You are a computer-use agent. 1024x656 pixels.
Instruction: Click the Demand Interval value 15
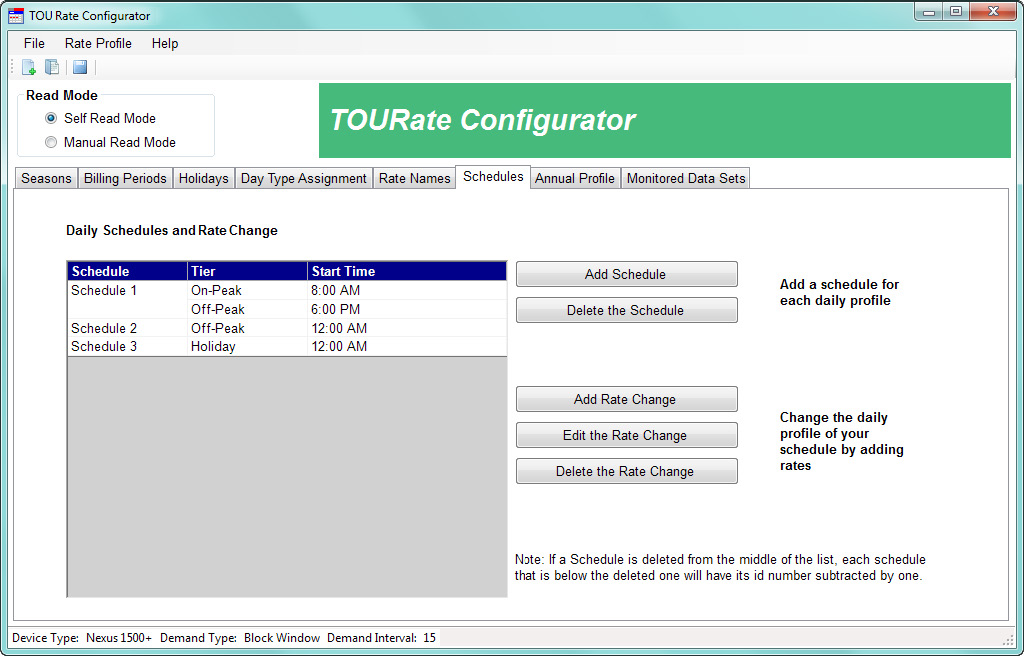429,638
